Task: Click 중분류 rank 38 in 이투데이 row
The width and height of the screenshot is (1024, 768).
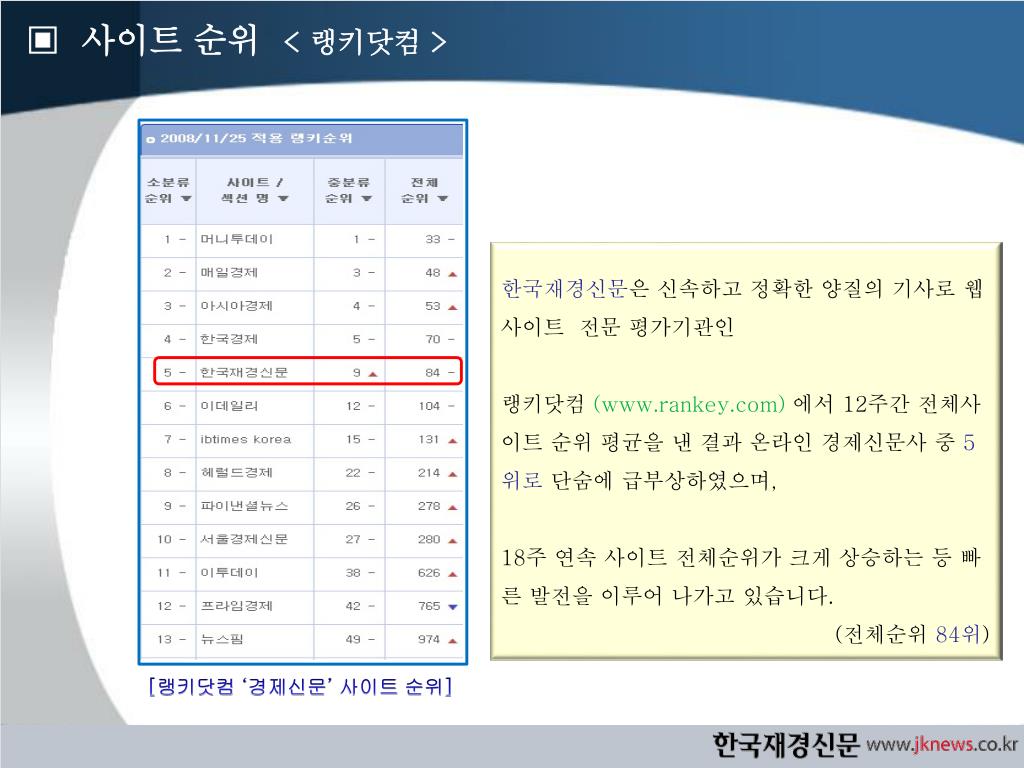Action: click(353, 572)
